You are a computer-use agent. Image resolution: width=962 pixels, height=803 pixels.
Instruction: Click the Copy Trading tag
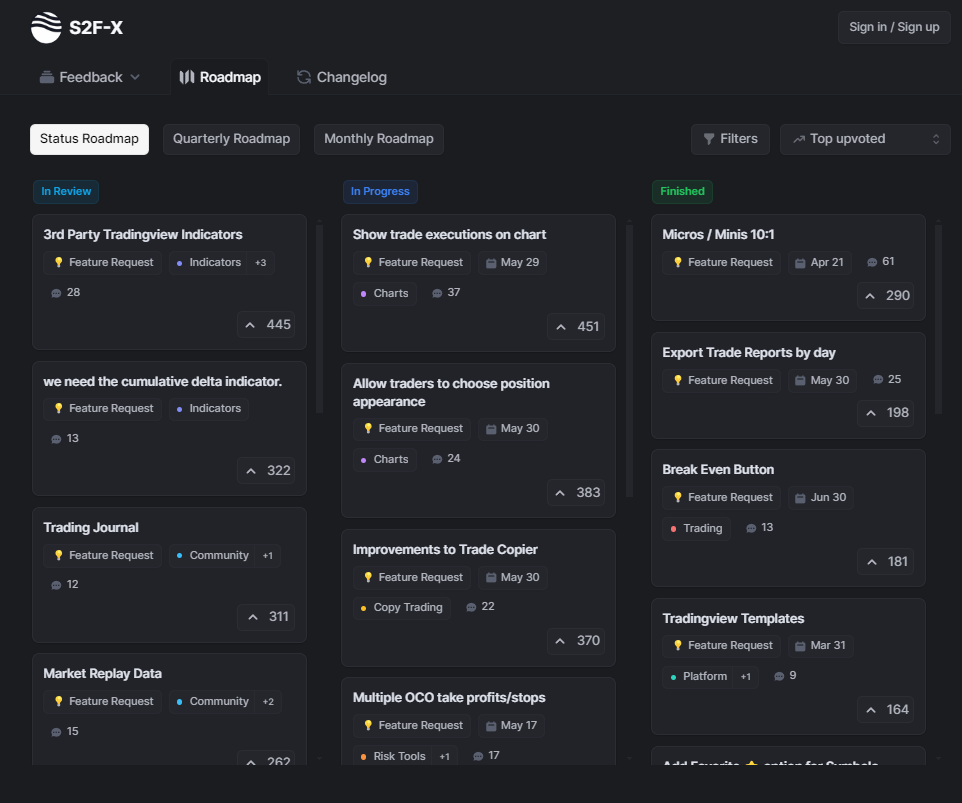402,607
